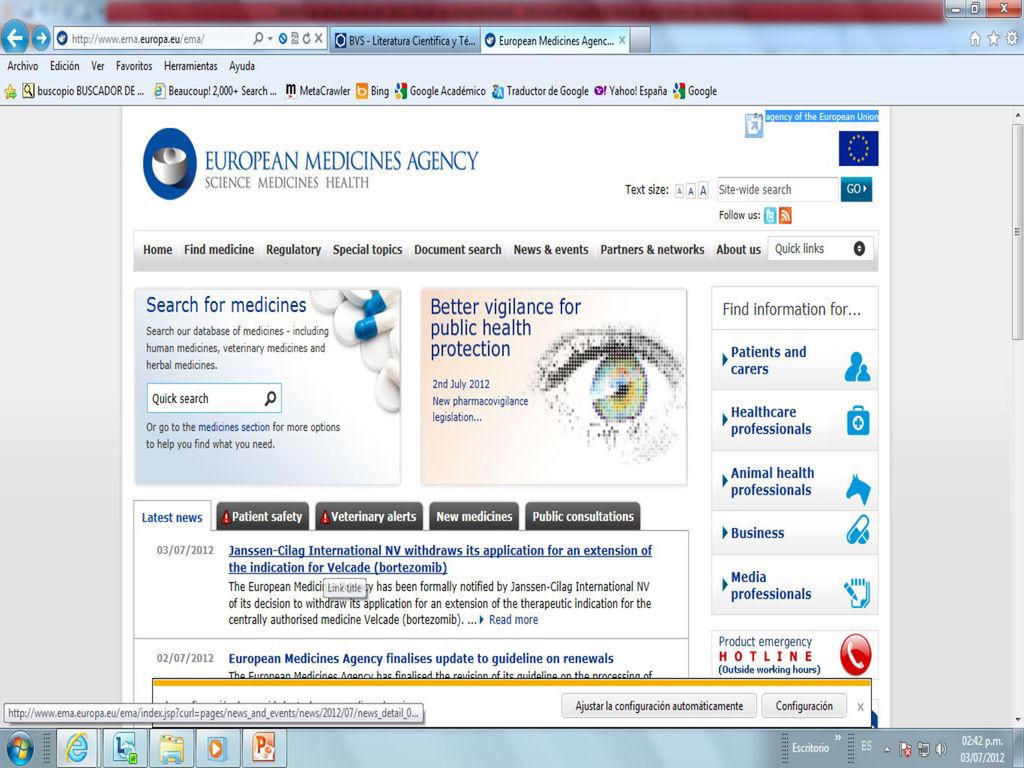Open PowerPoint from the taskbar
This screenshot has width=1024, height=768.
(264, 748)
